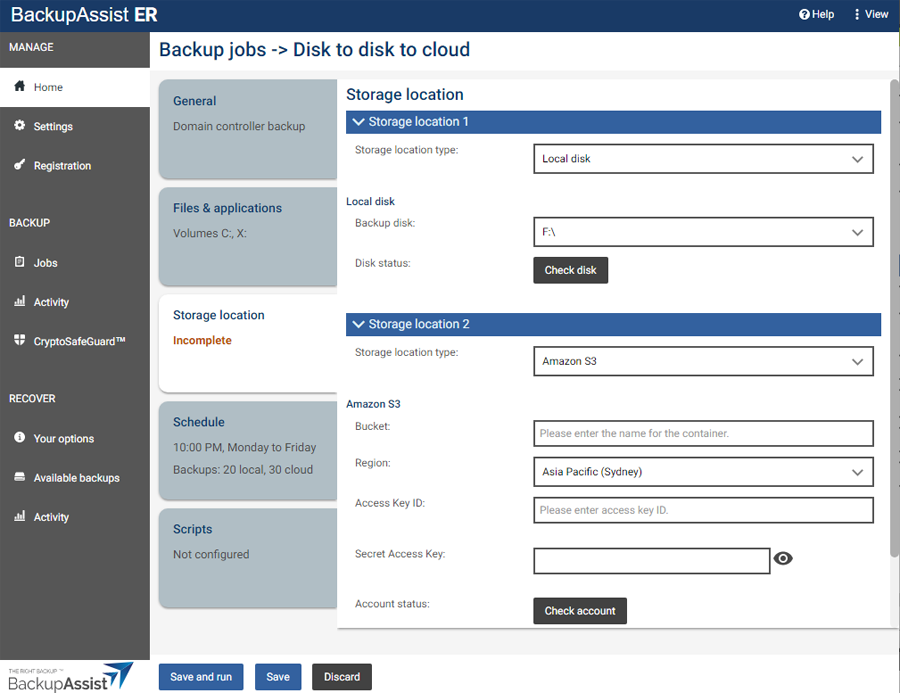The image size is (900, 693).
Task: Click the Settings gear icon
Action: (x=20, y=125)
